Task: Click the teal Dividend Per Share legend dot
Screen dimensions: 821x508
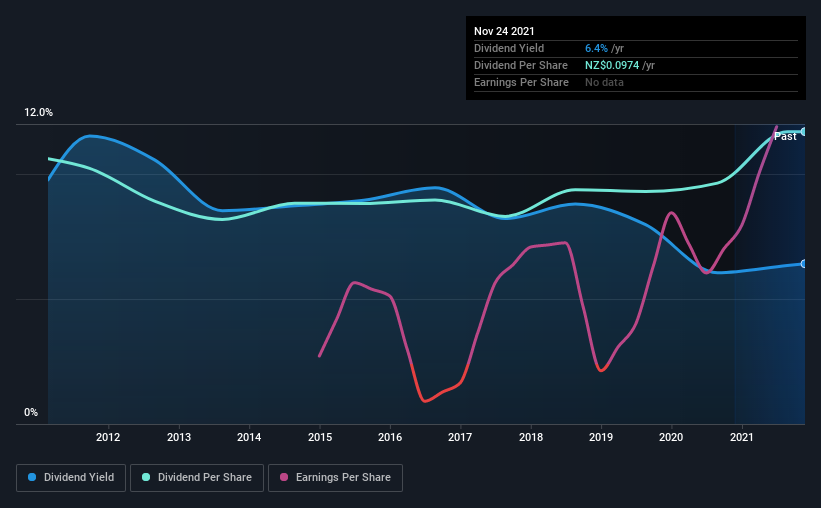Action: [x=146, y=477]
